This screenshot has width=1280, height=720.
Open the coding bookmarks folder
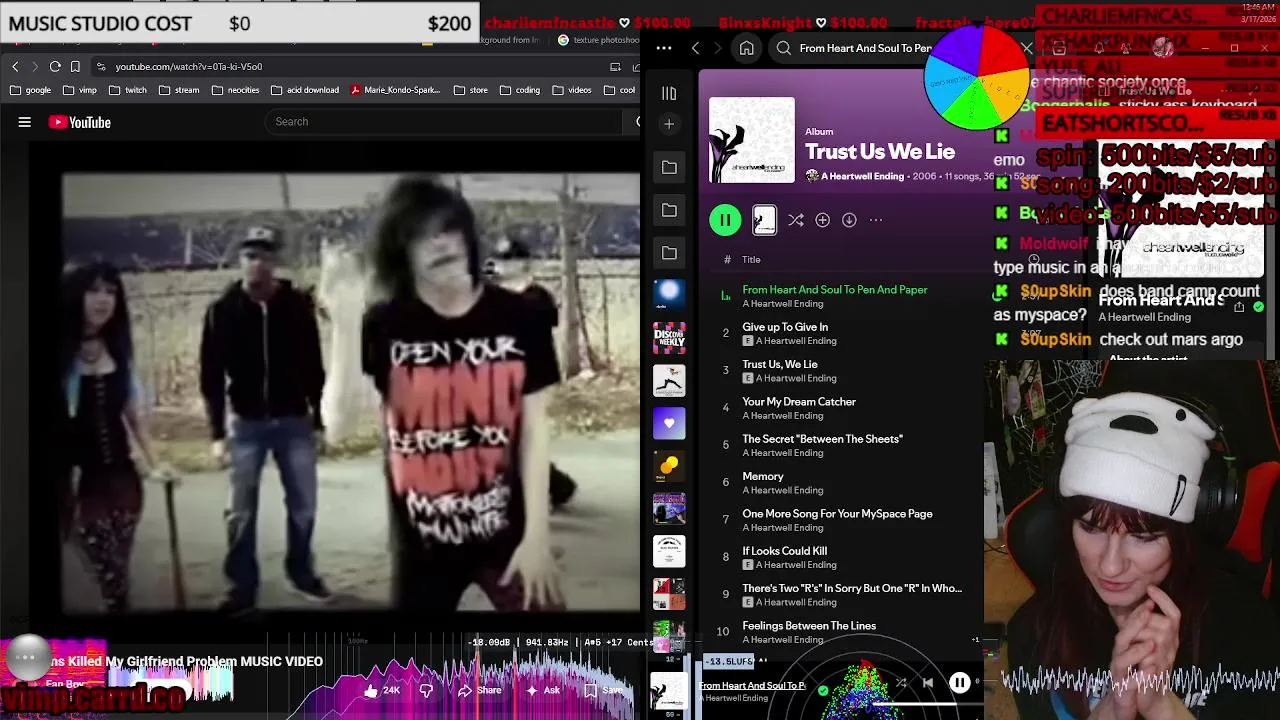(519, 90)
